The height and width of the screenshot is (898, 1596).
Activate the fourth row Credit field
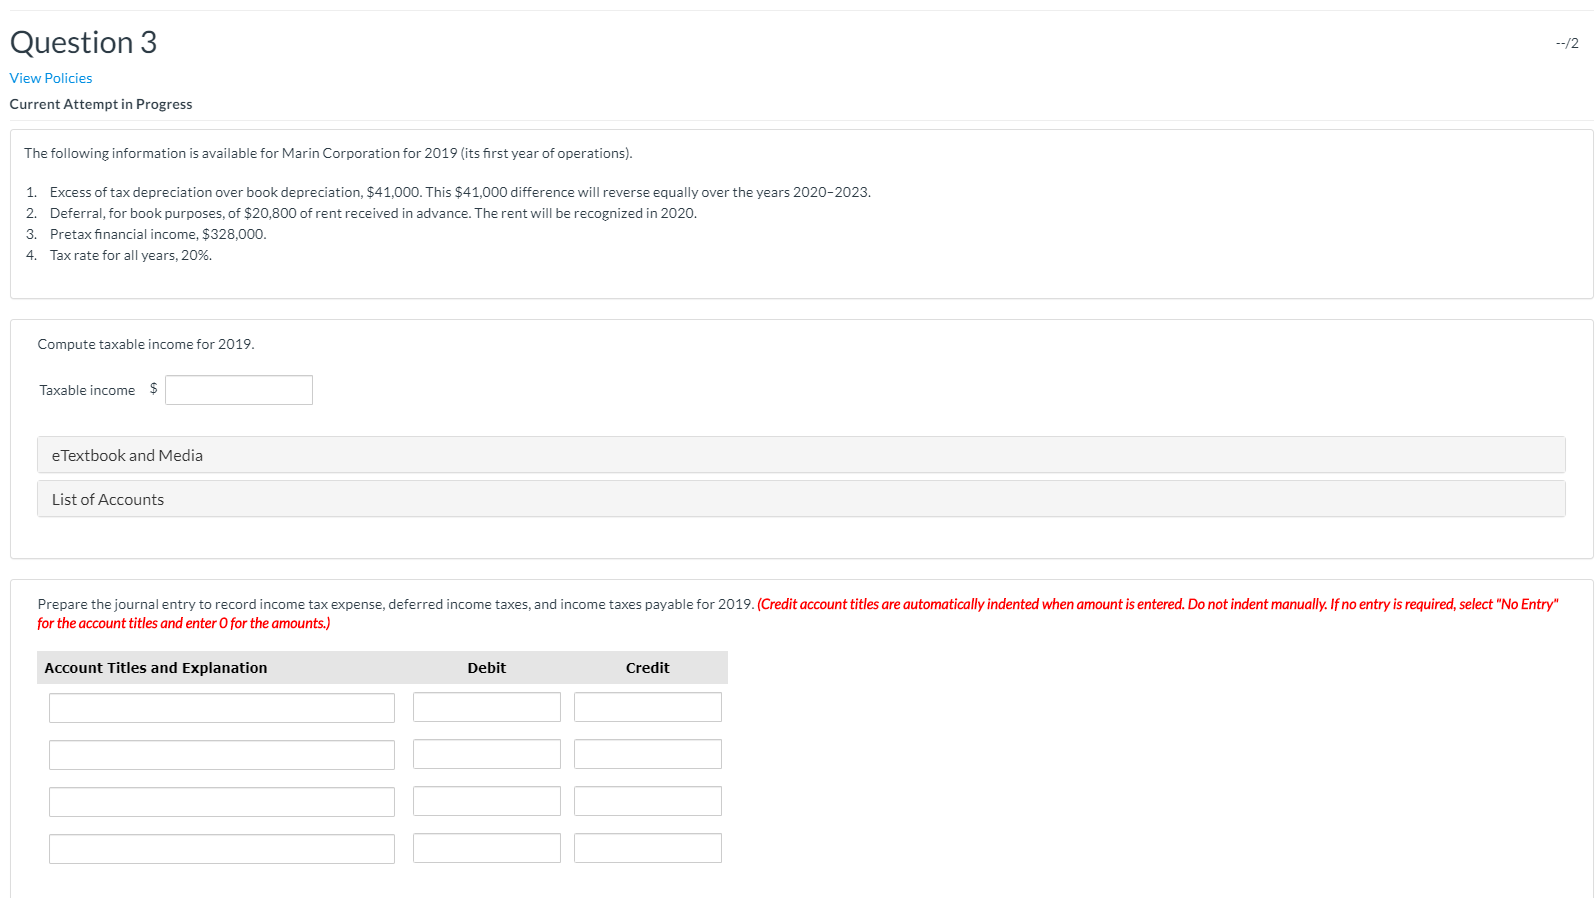pos(648,848)
